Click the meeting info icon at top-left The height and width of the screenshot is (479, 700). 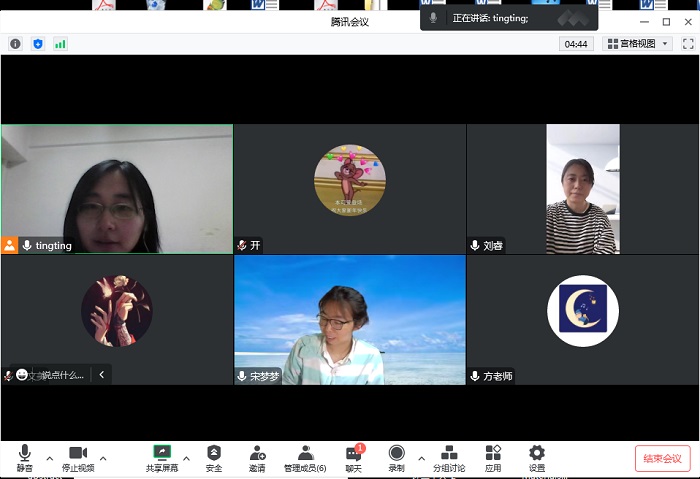15,44
